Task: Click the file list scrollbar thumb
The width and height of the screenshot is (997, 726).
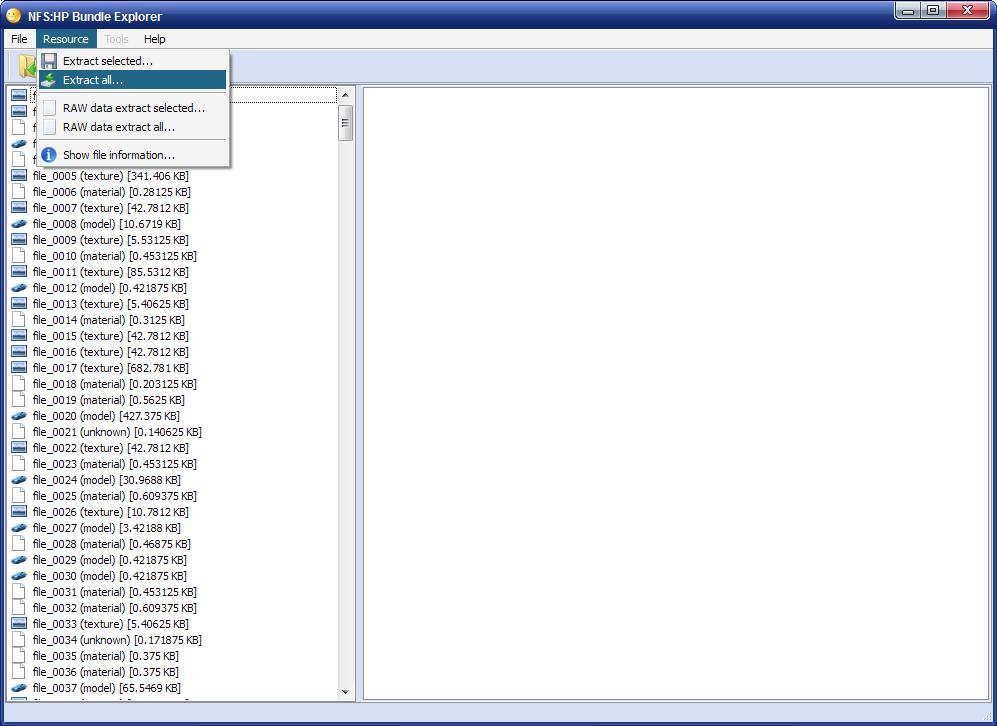Action: point(345,123)
